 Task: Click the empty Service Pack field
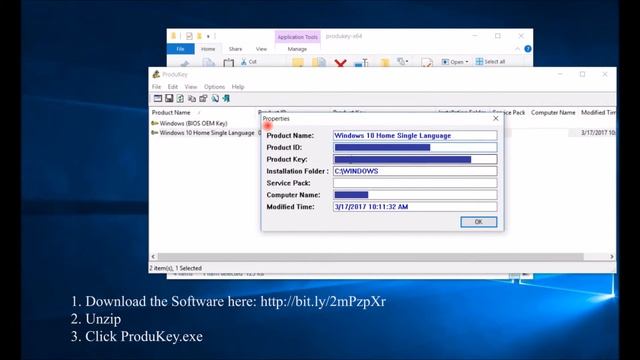pyautogui.click(x=415, y=183)
